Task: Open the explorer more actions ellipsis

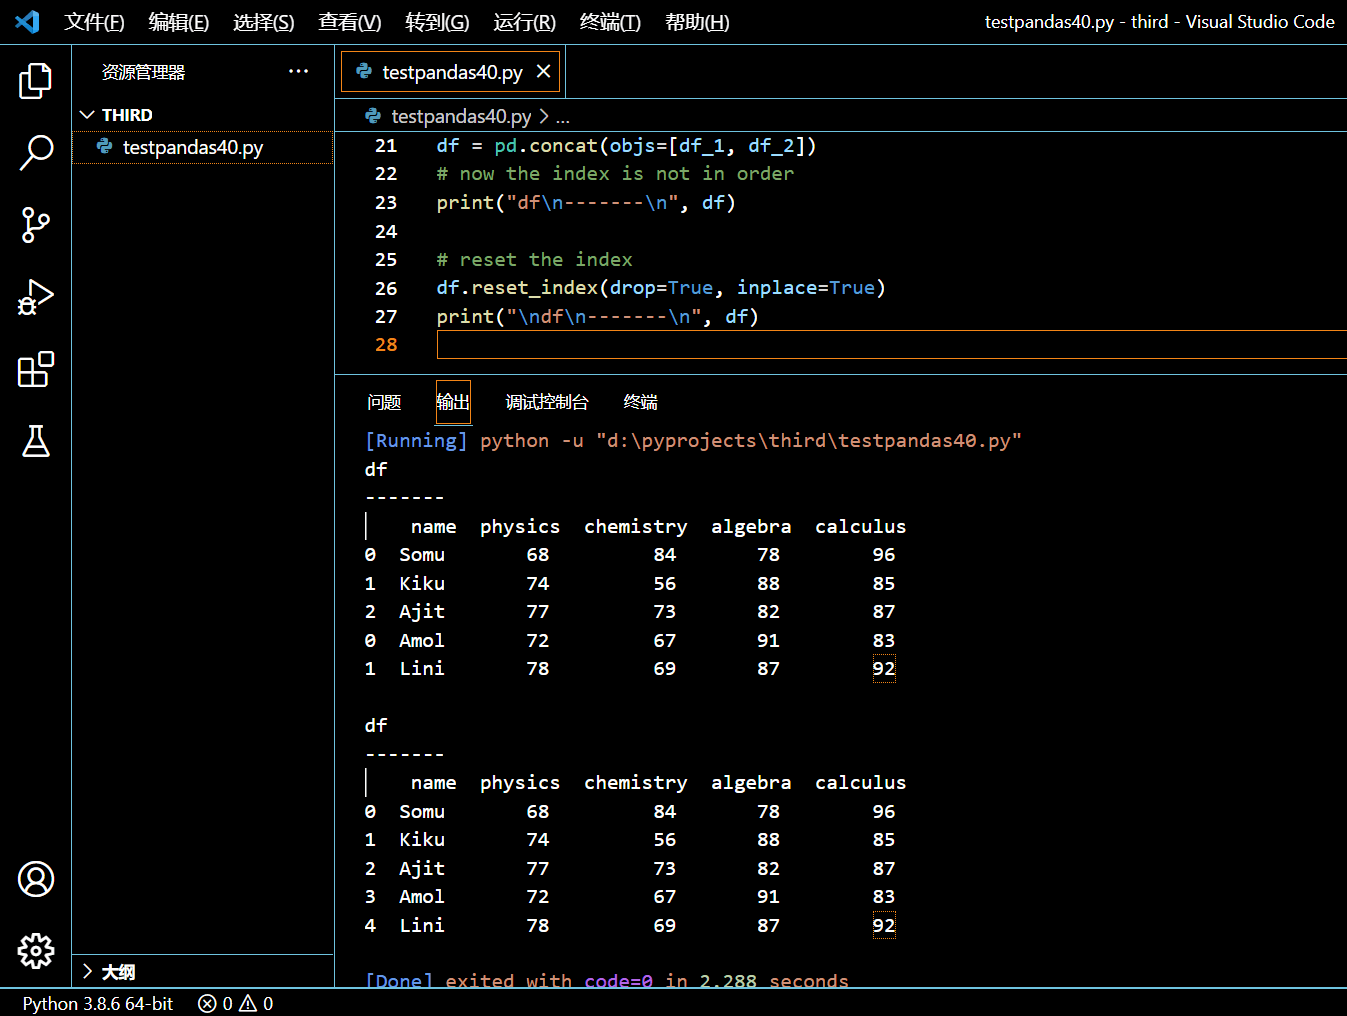Action: tap(298, 71)
